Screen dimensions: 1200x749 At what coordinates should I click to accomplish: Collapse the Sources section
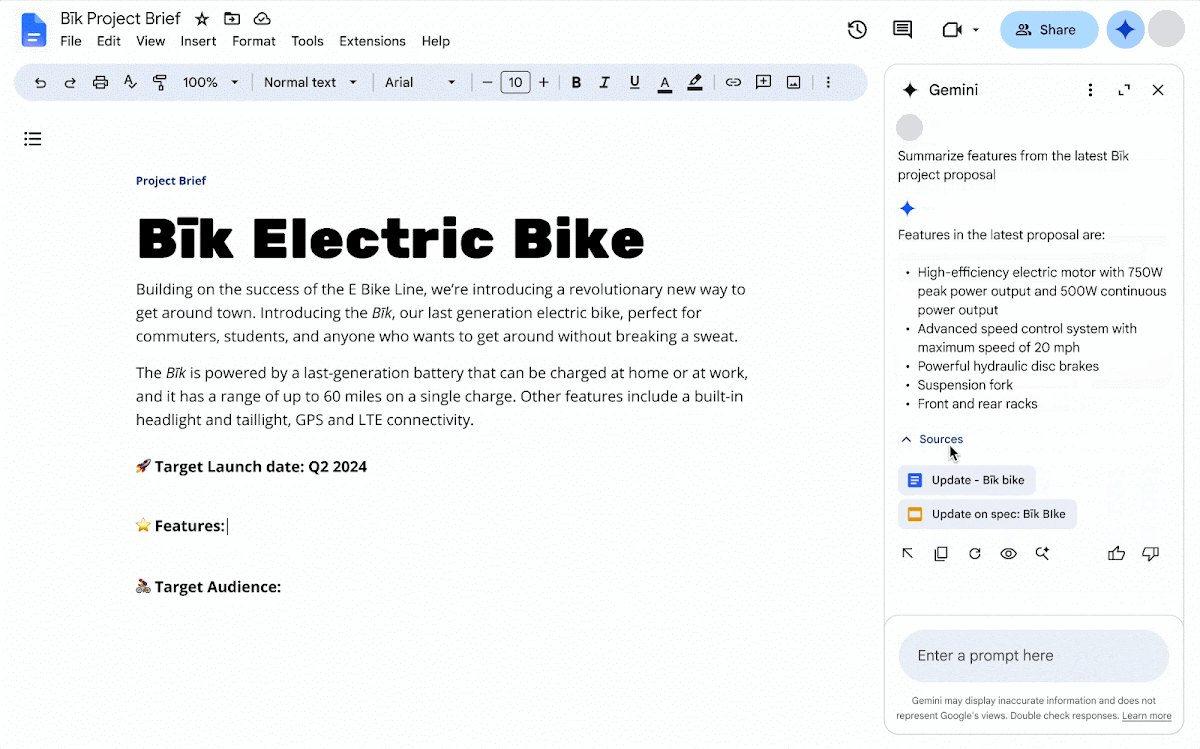932,439
